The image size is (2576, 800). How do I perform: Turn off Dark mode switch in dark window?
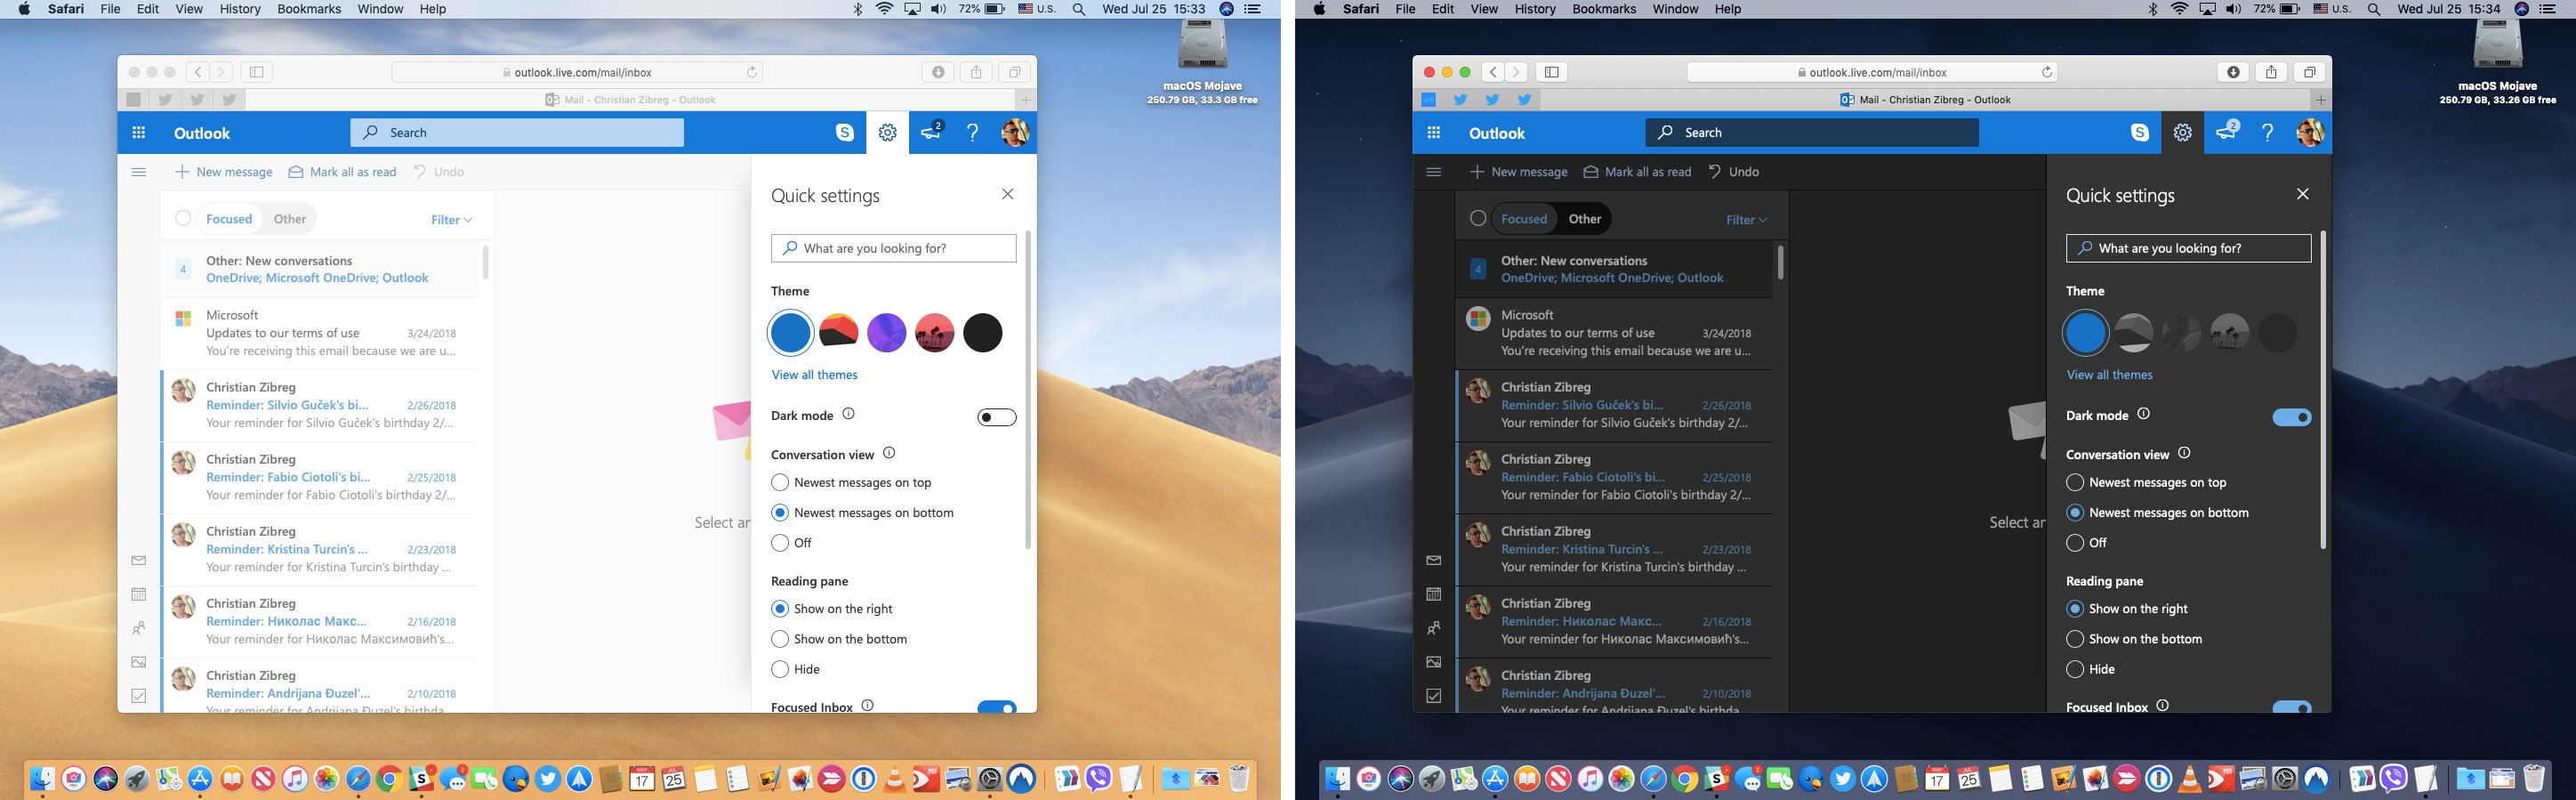coord(2292,417)
